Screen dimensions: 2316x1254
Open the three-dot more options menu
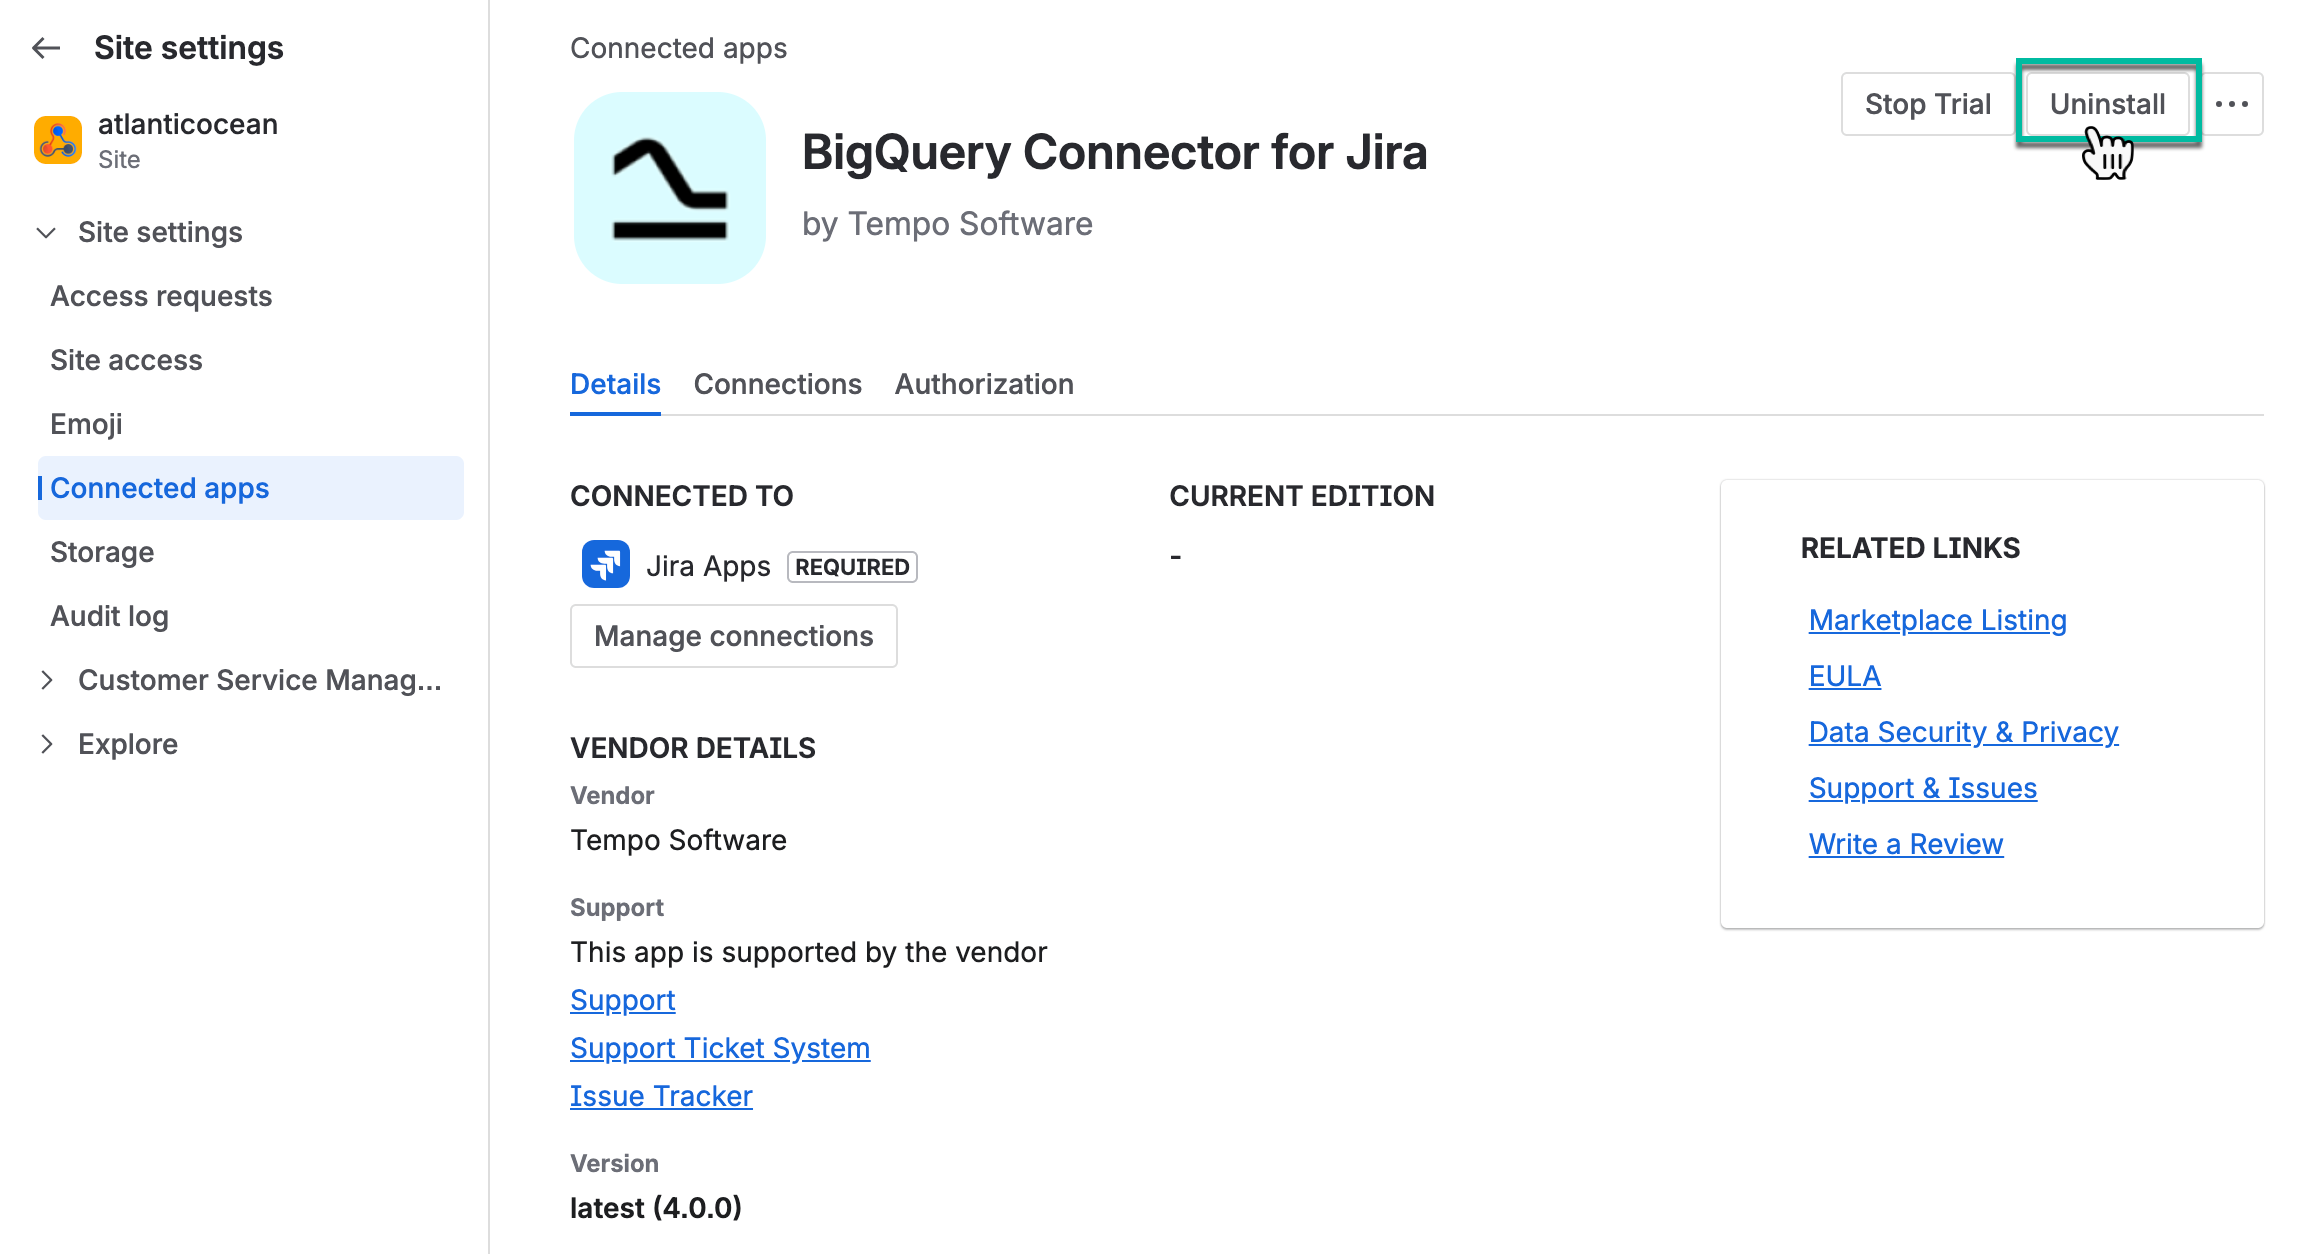click(2232, 103)
